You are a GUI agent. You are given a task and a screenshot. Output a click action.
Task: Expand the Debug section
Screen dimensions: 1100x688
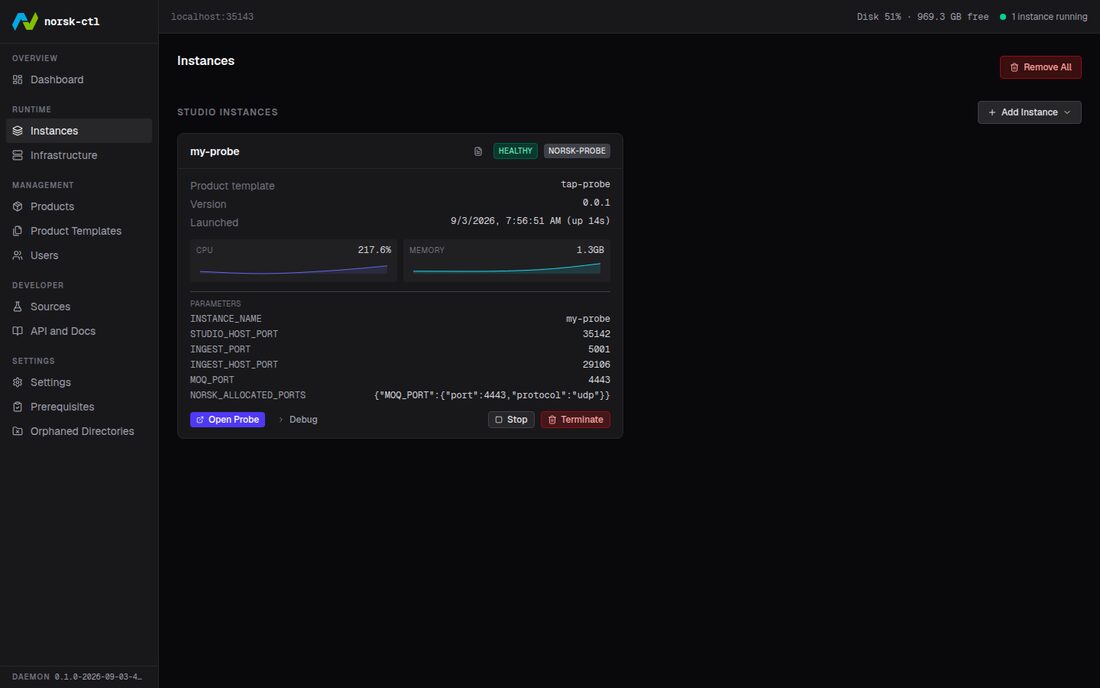[x=298, y=420]
